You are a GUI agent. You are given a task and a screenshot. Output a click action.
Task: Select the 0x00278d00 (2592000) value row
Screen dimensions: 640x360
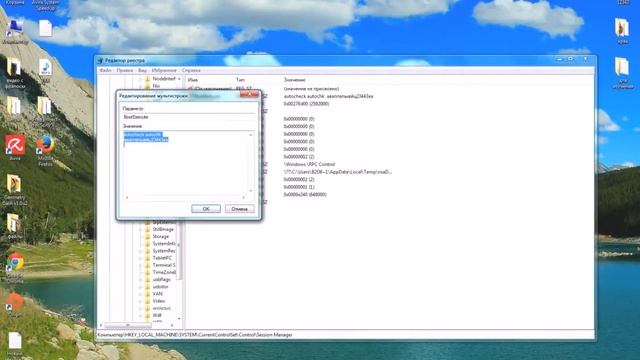[306, 104]
